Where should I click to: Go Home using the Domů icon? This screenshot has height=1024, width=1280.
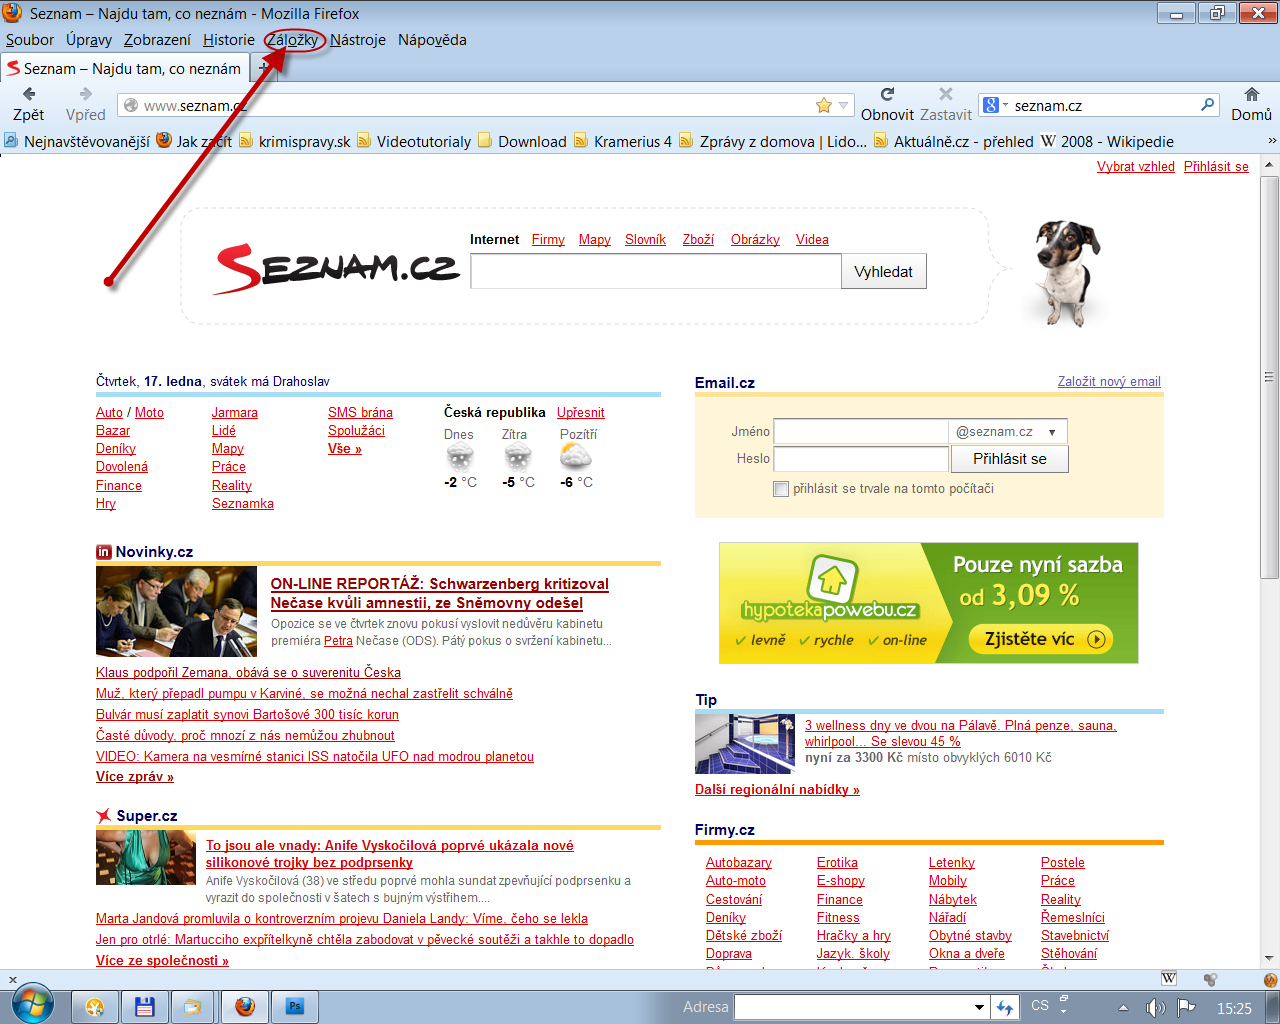(1251, 94)
